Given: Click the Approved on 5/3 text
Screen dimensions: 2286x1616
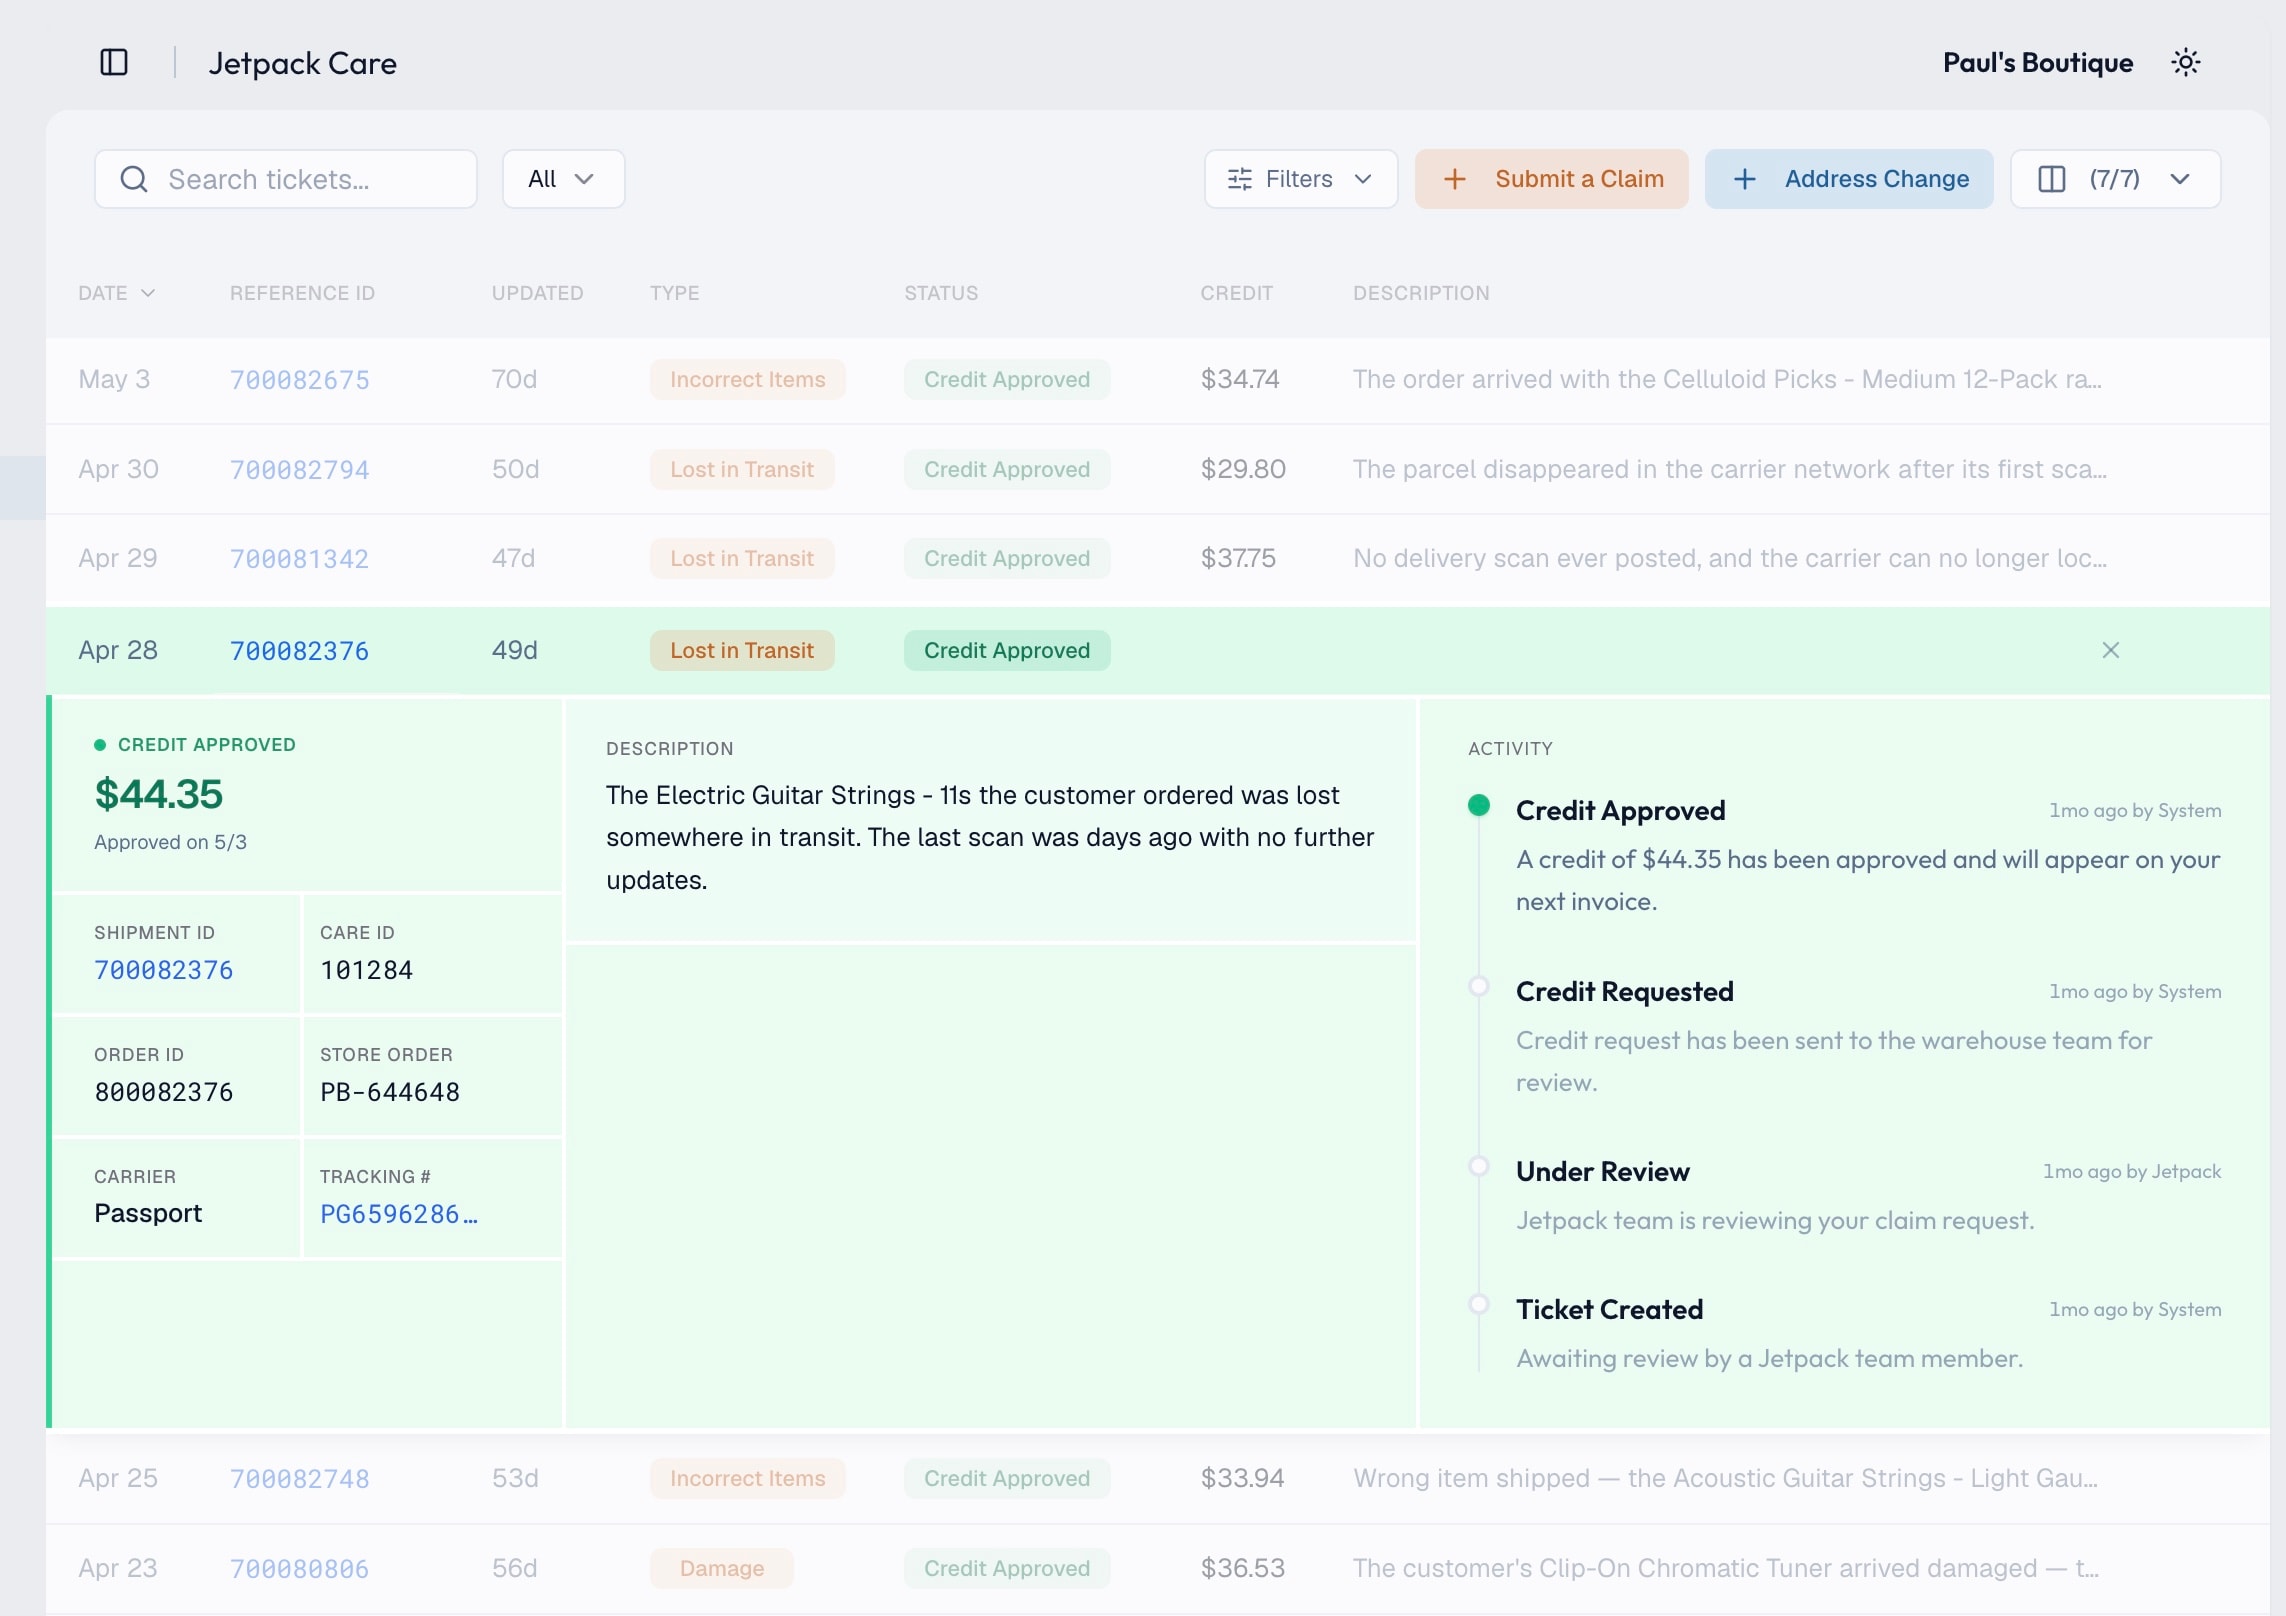Looking at the screenshot, I should coord(170,843).
